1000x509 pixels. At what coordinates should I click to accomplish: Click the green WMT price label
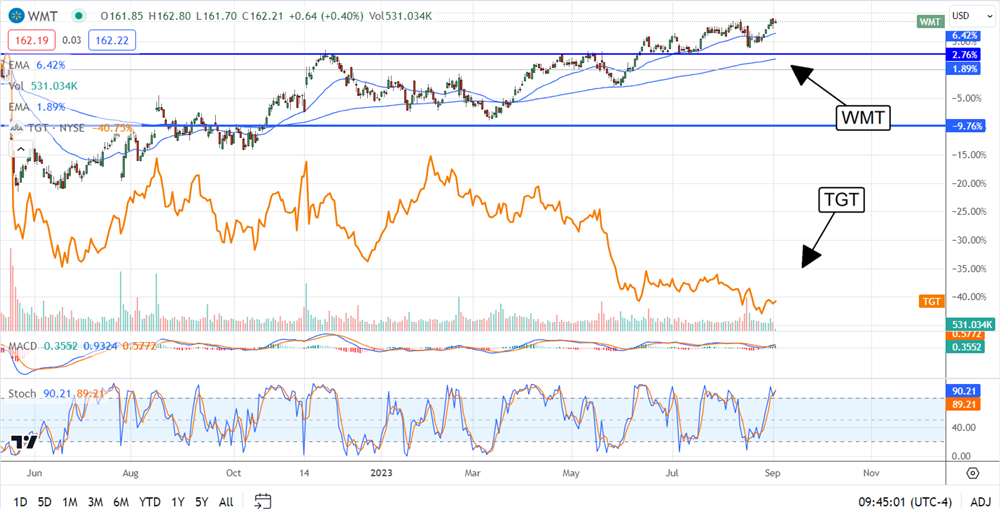(x=931, y=21)
